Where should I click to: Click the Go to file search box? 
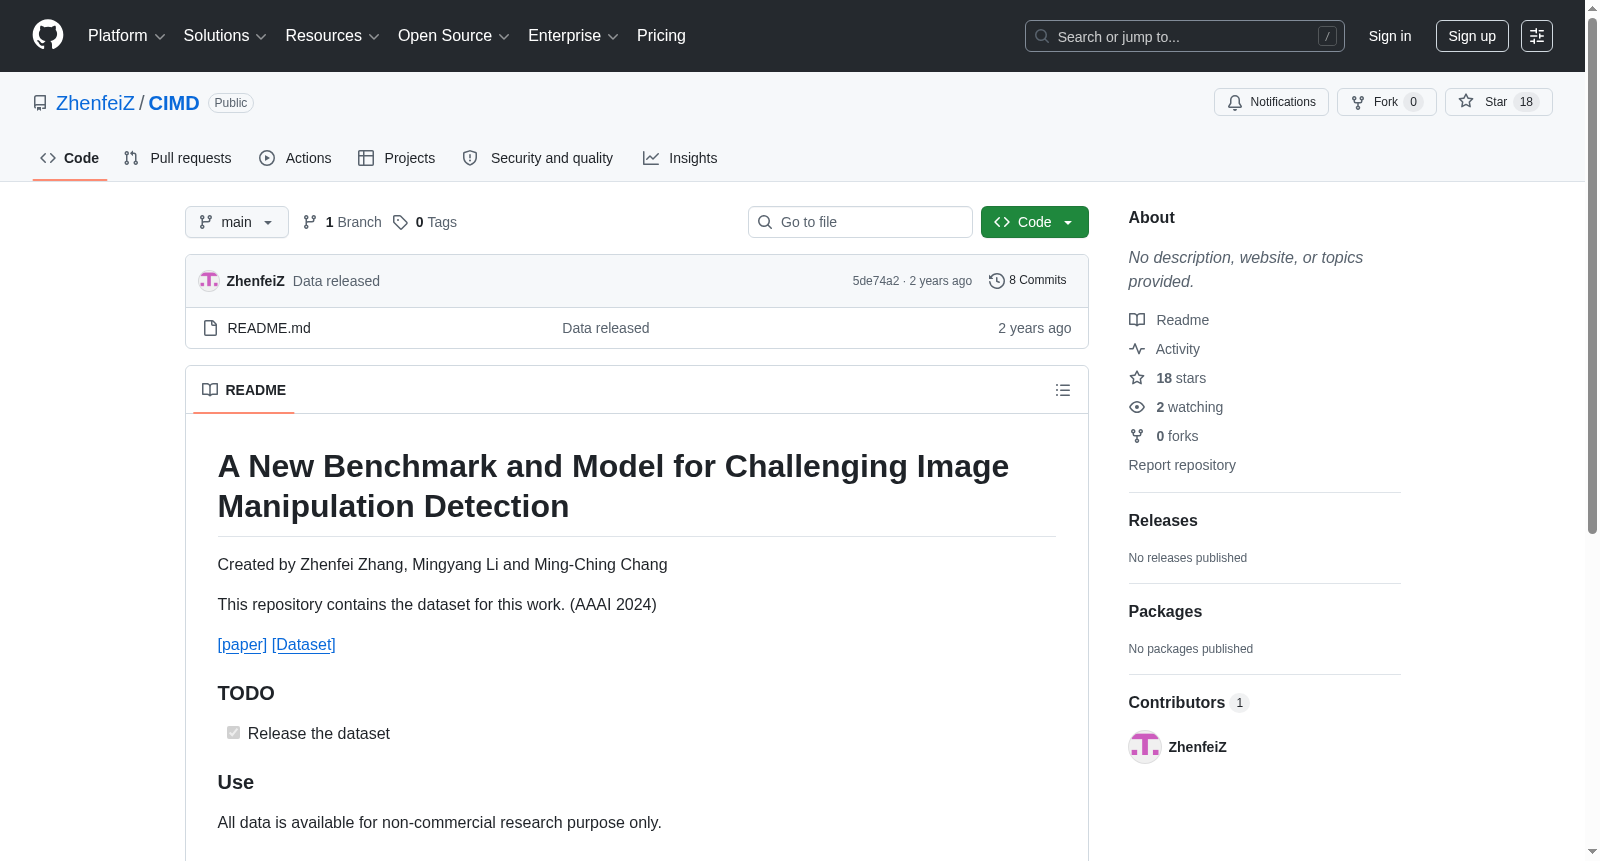point(860,222)
